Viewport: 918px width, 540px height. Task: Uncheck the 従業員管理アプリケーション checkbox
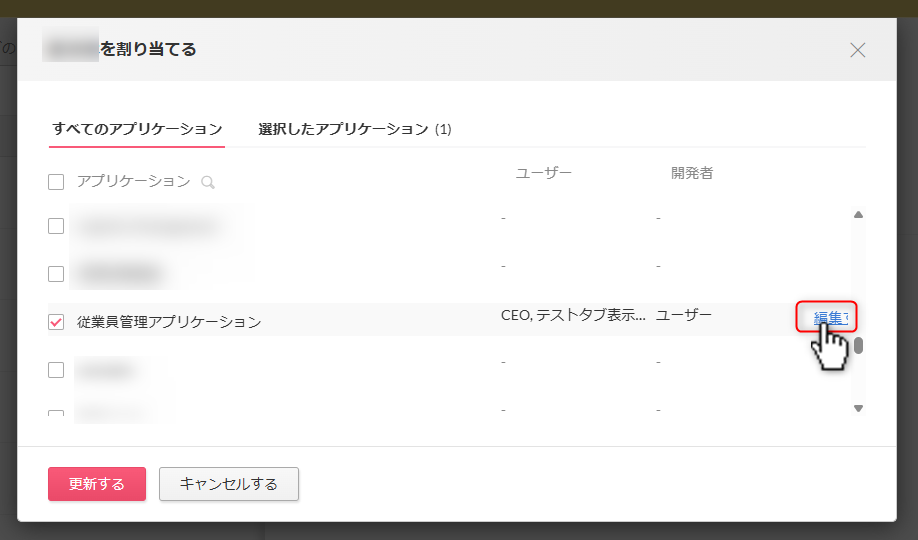click(56, 322)
